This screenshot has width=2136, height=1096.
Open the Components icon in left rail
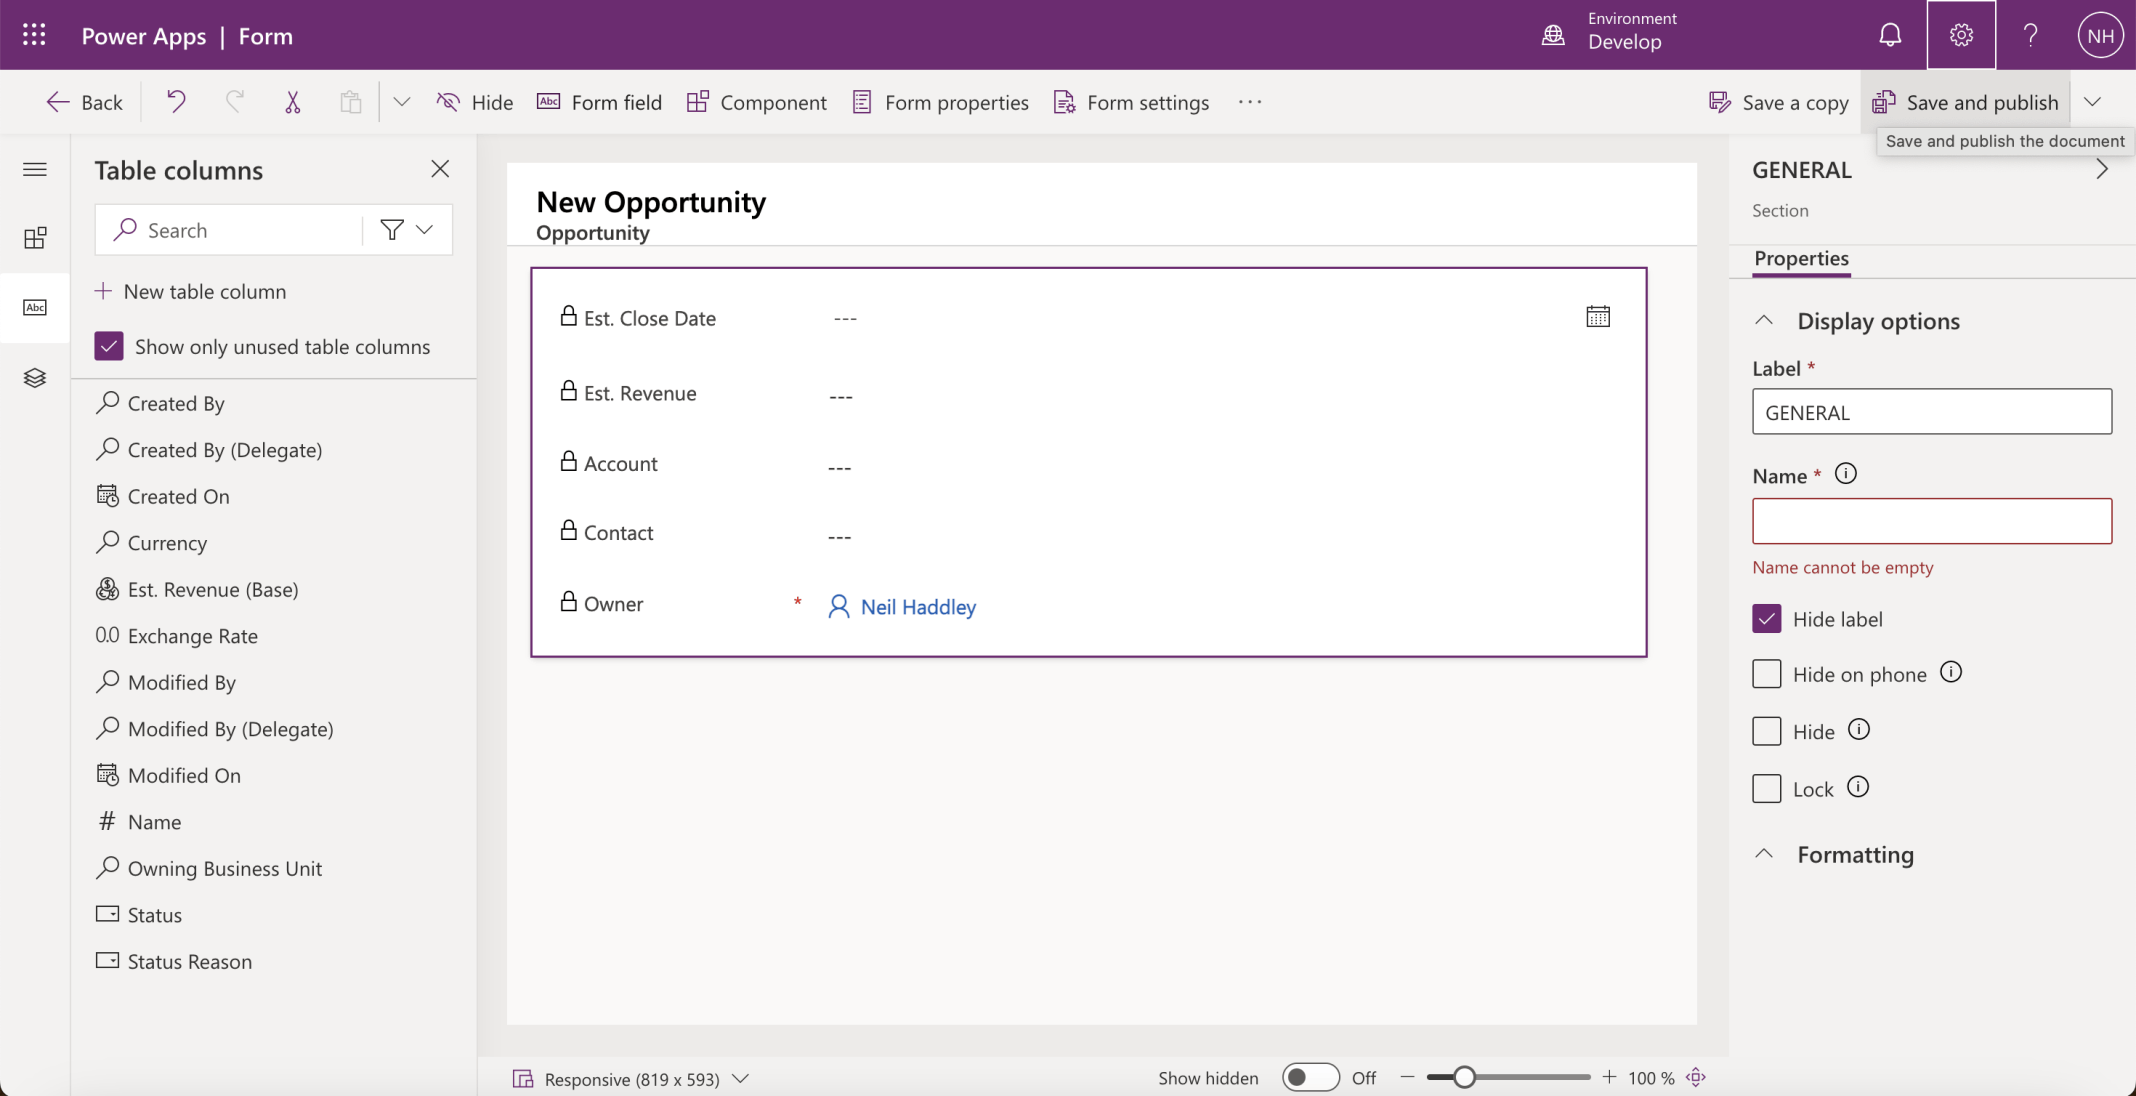35,238
